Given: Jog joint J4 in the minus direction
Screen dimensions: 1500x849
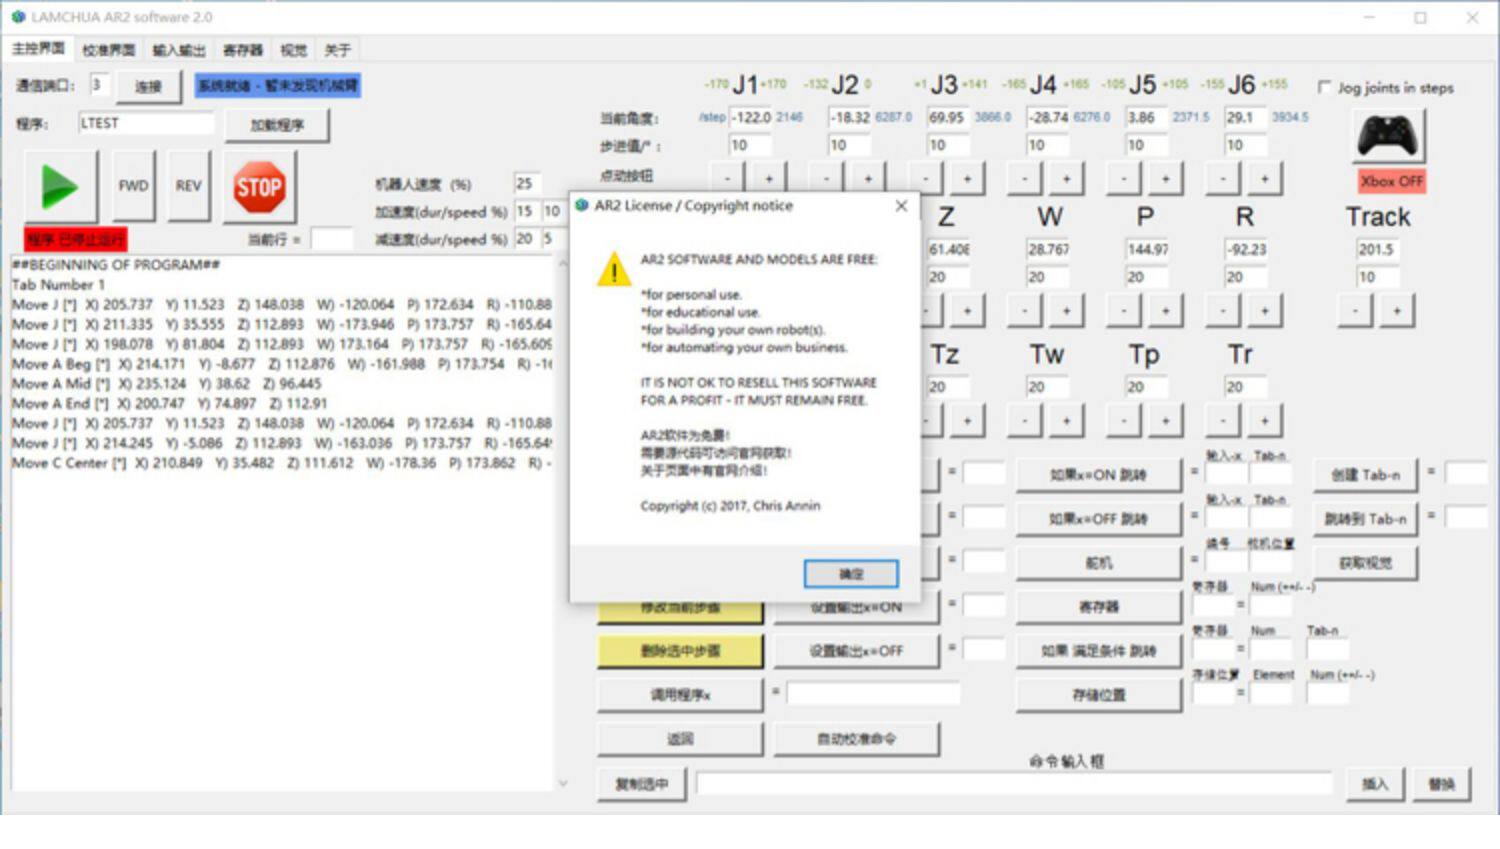Looking at the screenshot, I should [x=1025, y=178].
